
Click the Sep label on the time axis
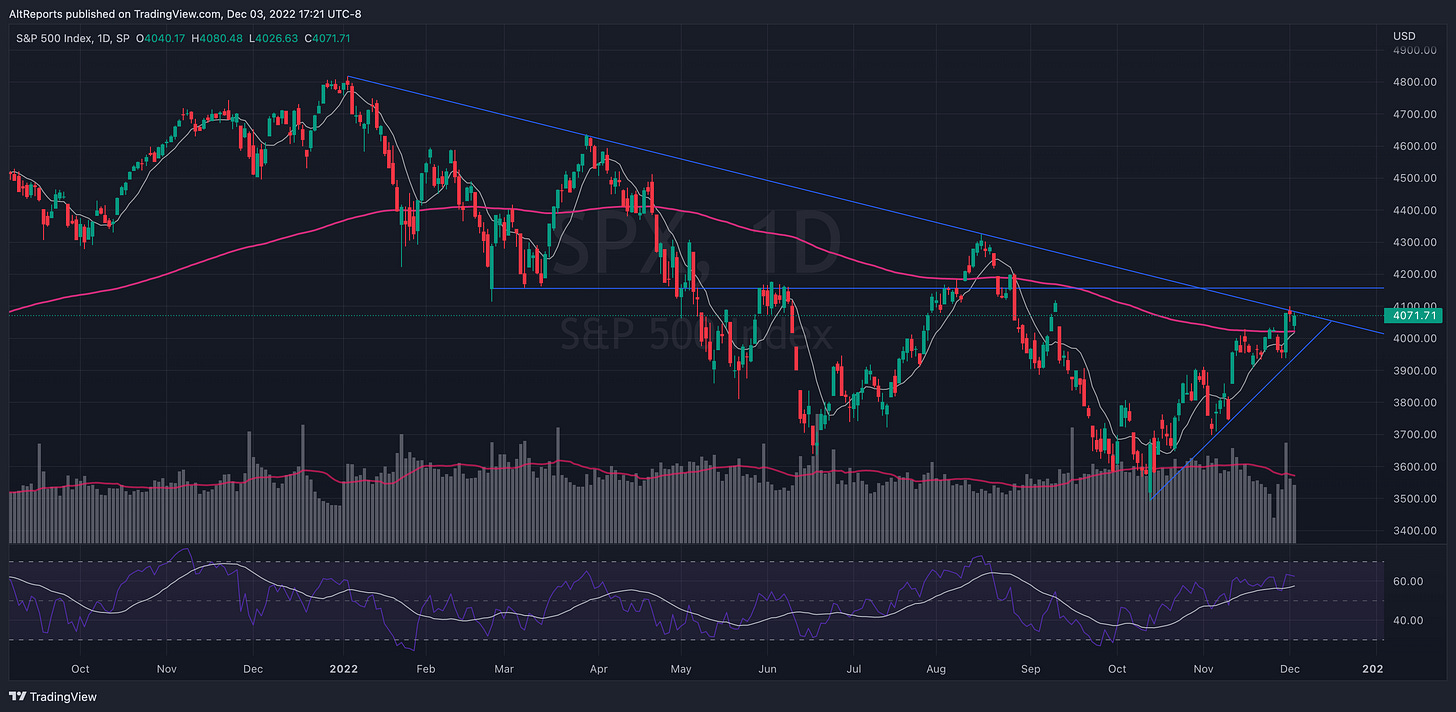[x=1031, y=669]
